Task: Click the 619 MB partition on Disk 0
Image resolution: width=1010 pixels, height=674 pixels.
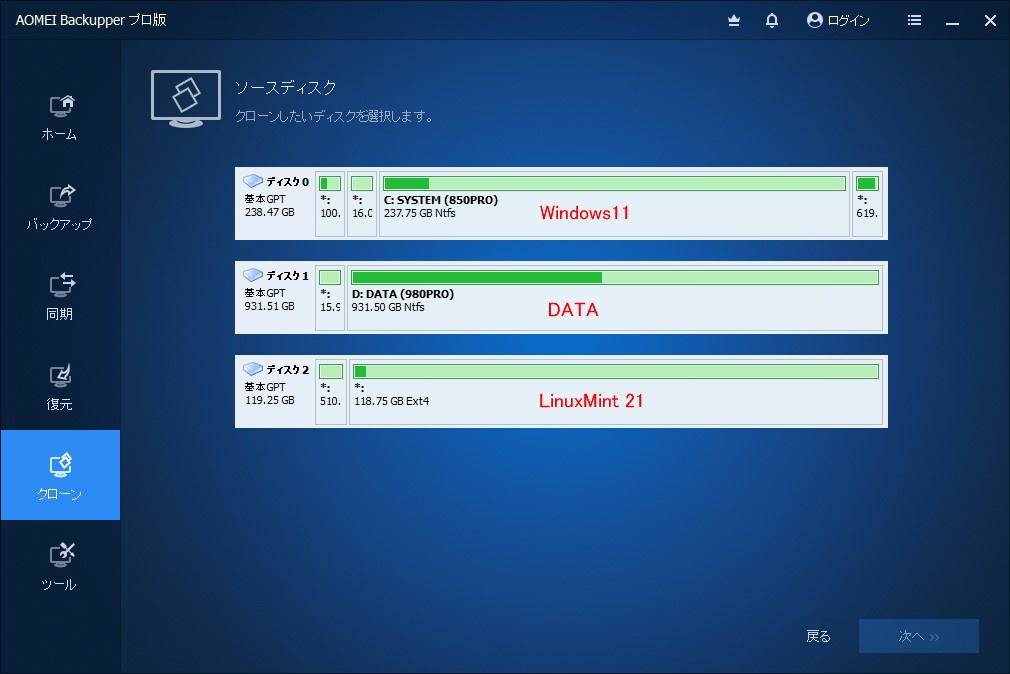Action: [867, 204]
